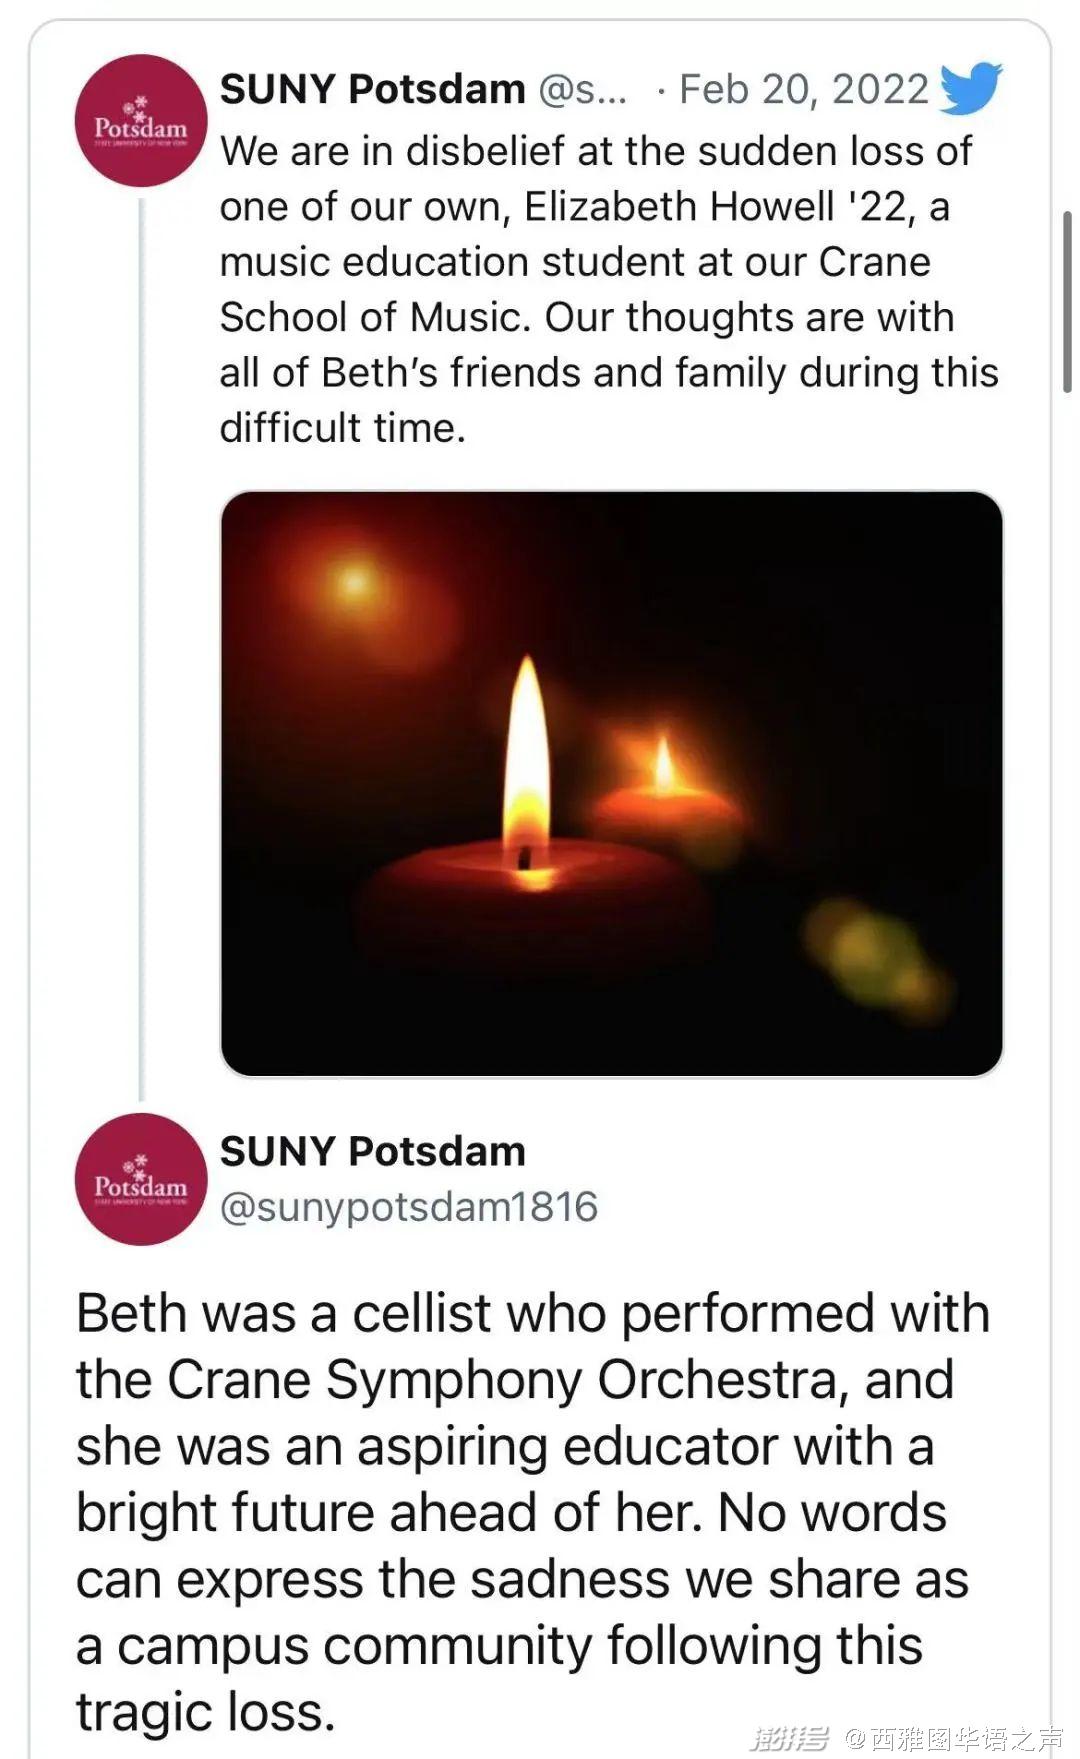Image resolution: width=1080 pixels, height=1759 pixels.
Task: Click the @西雅图华语之声 watermark text
Action: tap(954, 1738)
